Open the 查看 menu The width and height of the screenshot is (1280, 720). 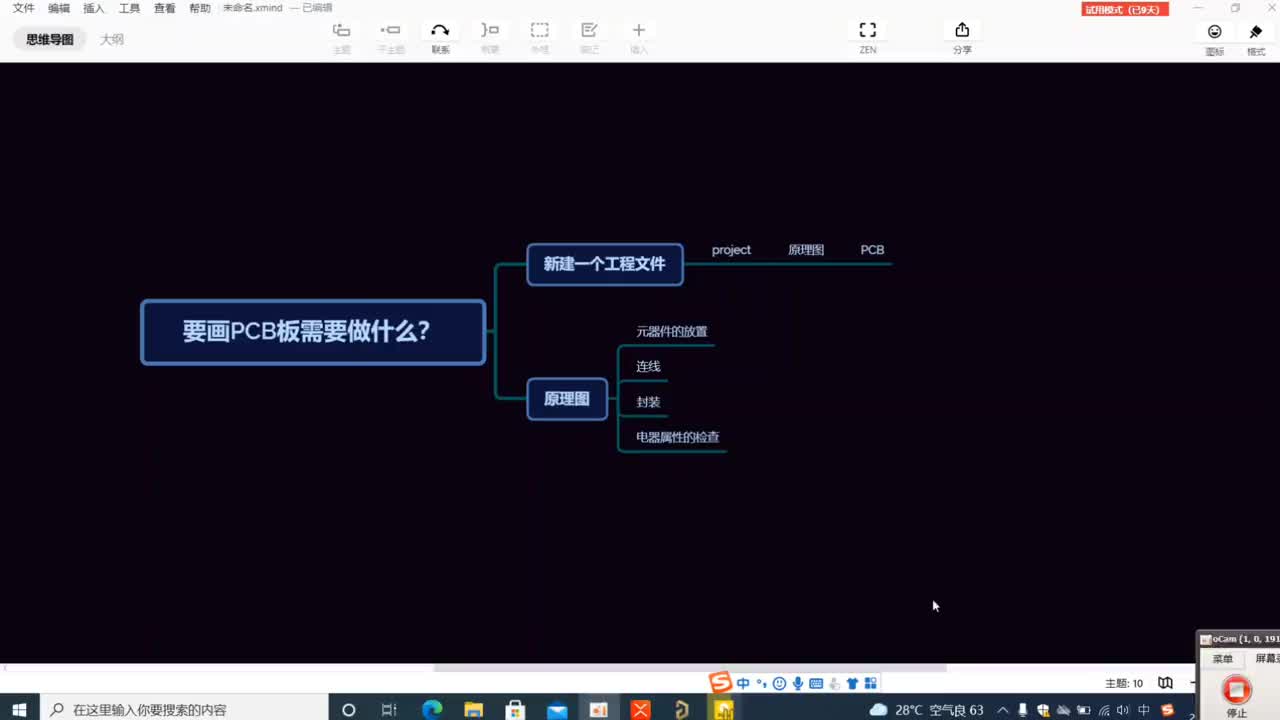(165, 8)
